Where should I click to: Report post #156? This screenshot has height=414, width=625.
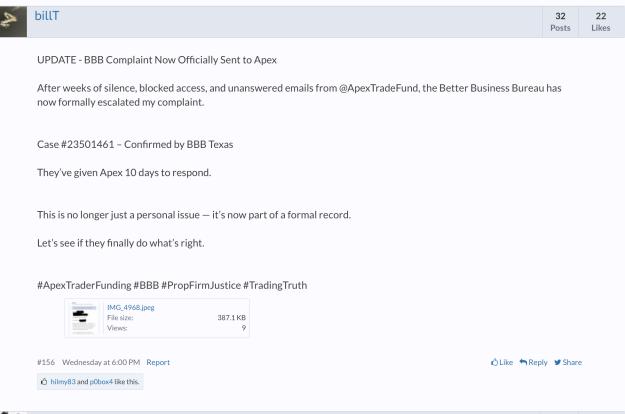tap(158, 362)
